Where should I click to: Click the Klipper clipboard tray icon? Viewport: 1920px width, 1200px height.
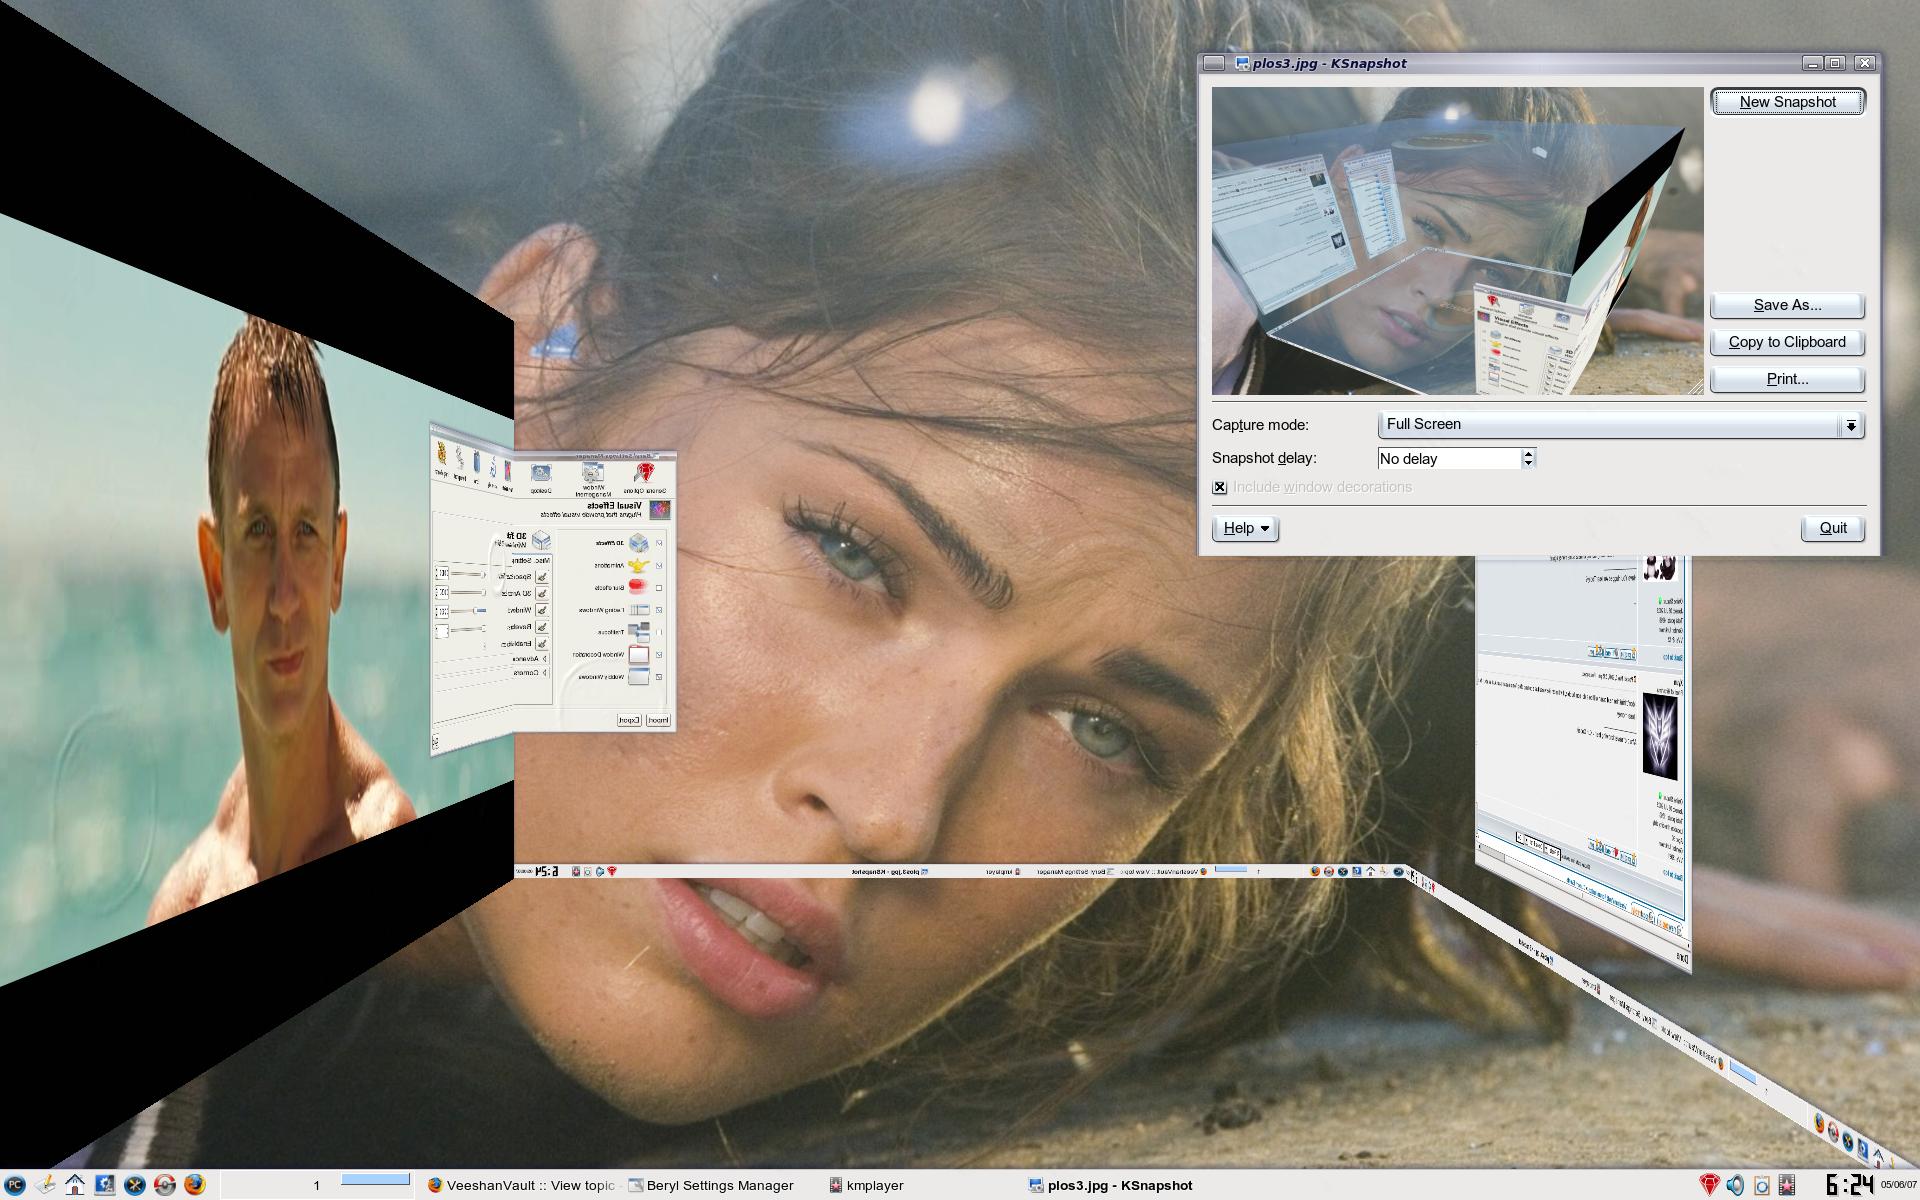[1762, 1185]
